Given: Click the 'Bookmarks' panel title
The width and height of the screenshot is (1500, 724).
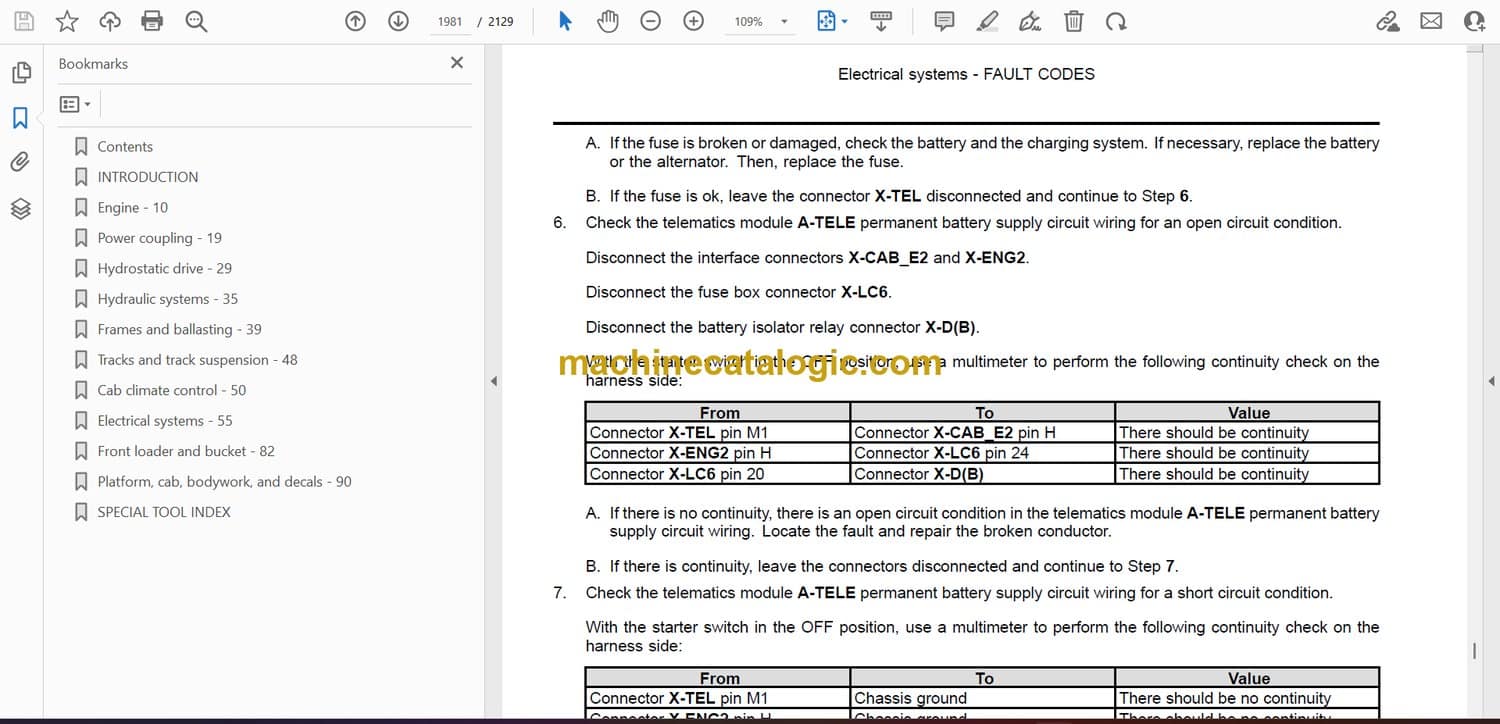Looking at the screenshot, I should tap(93, 64).
